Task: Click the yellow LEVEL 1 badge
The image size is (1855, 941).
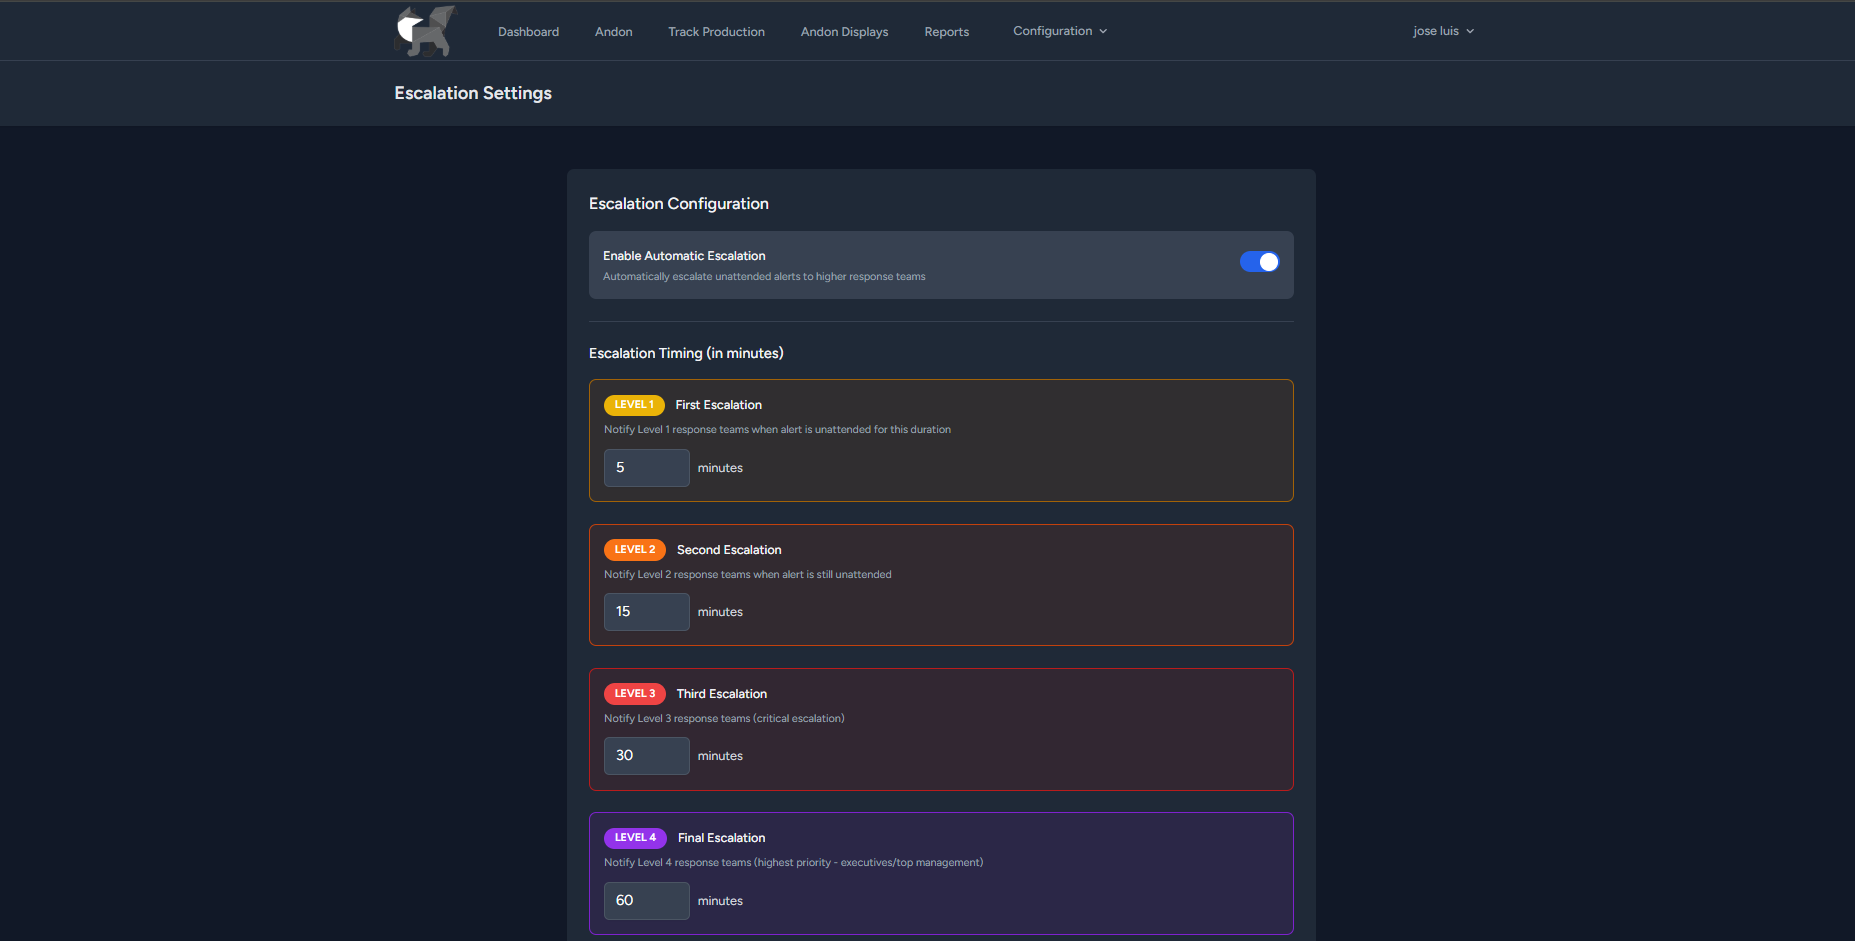Action: [x=634, y=405]
